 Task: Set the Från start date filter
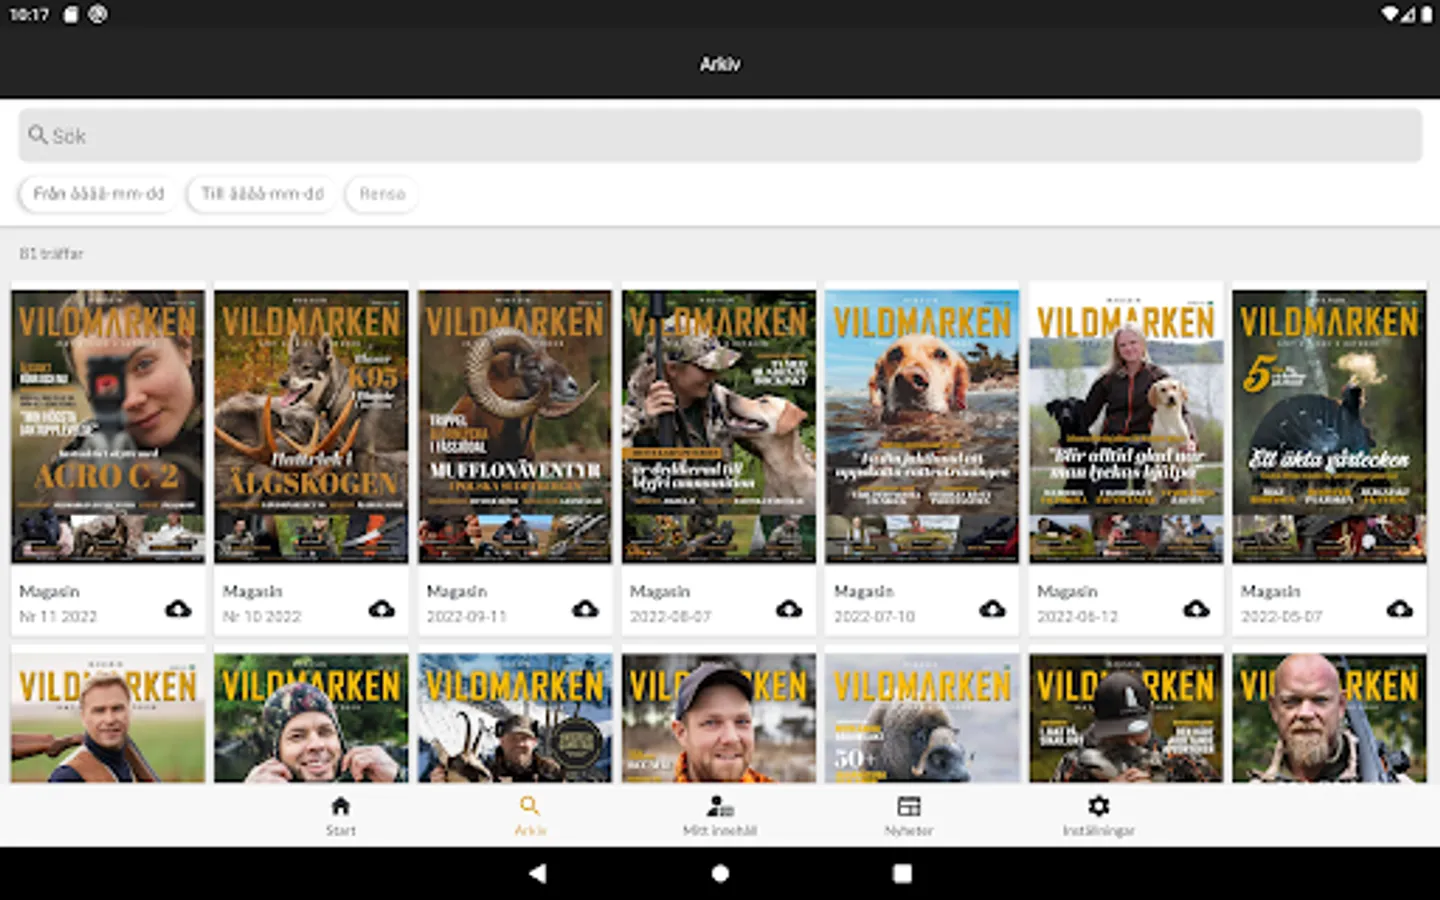point(98,194)
